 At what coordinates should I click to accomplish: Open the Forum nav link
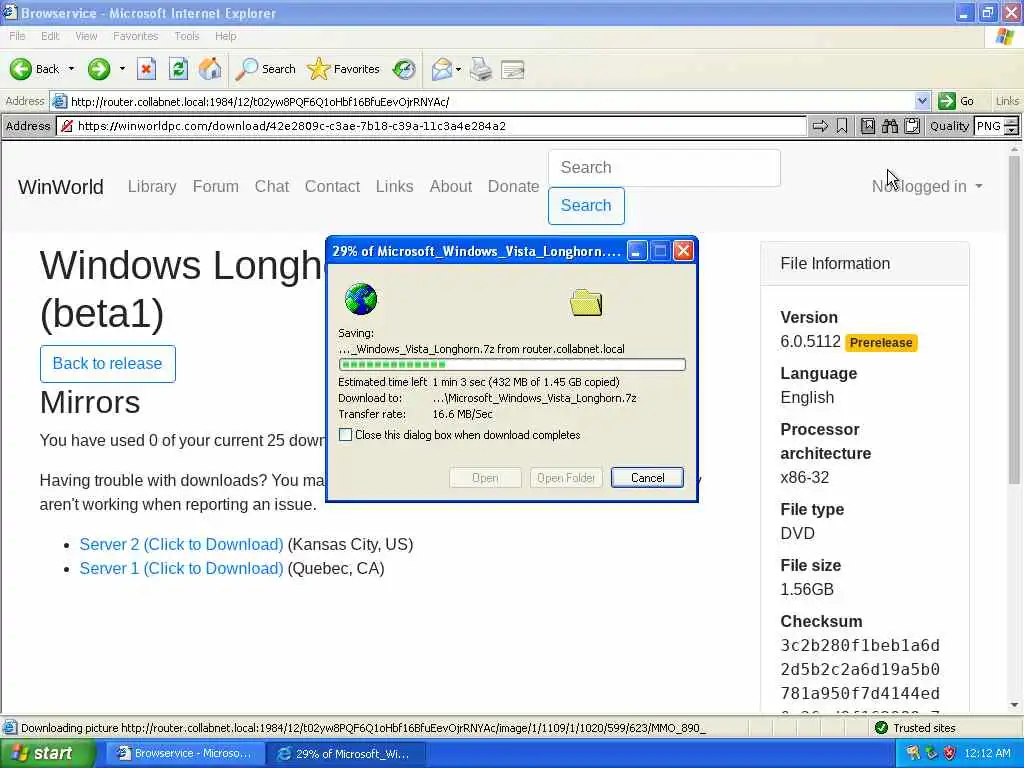point(216,187)
